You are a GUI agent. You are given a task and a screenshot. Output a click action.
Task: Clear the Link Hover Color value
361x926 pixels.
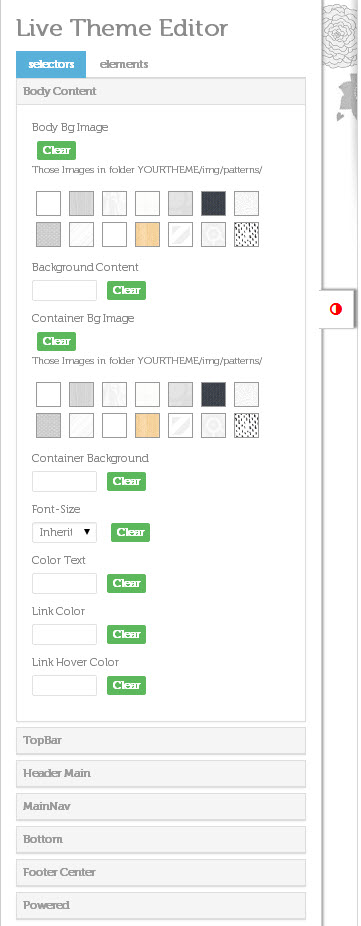[126, 686]
